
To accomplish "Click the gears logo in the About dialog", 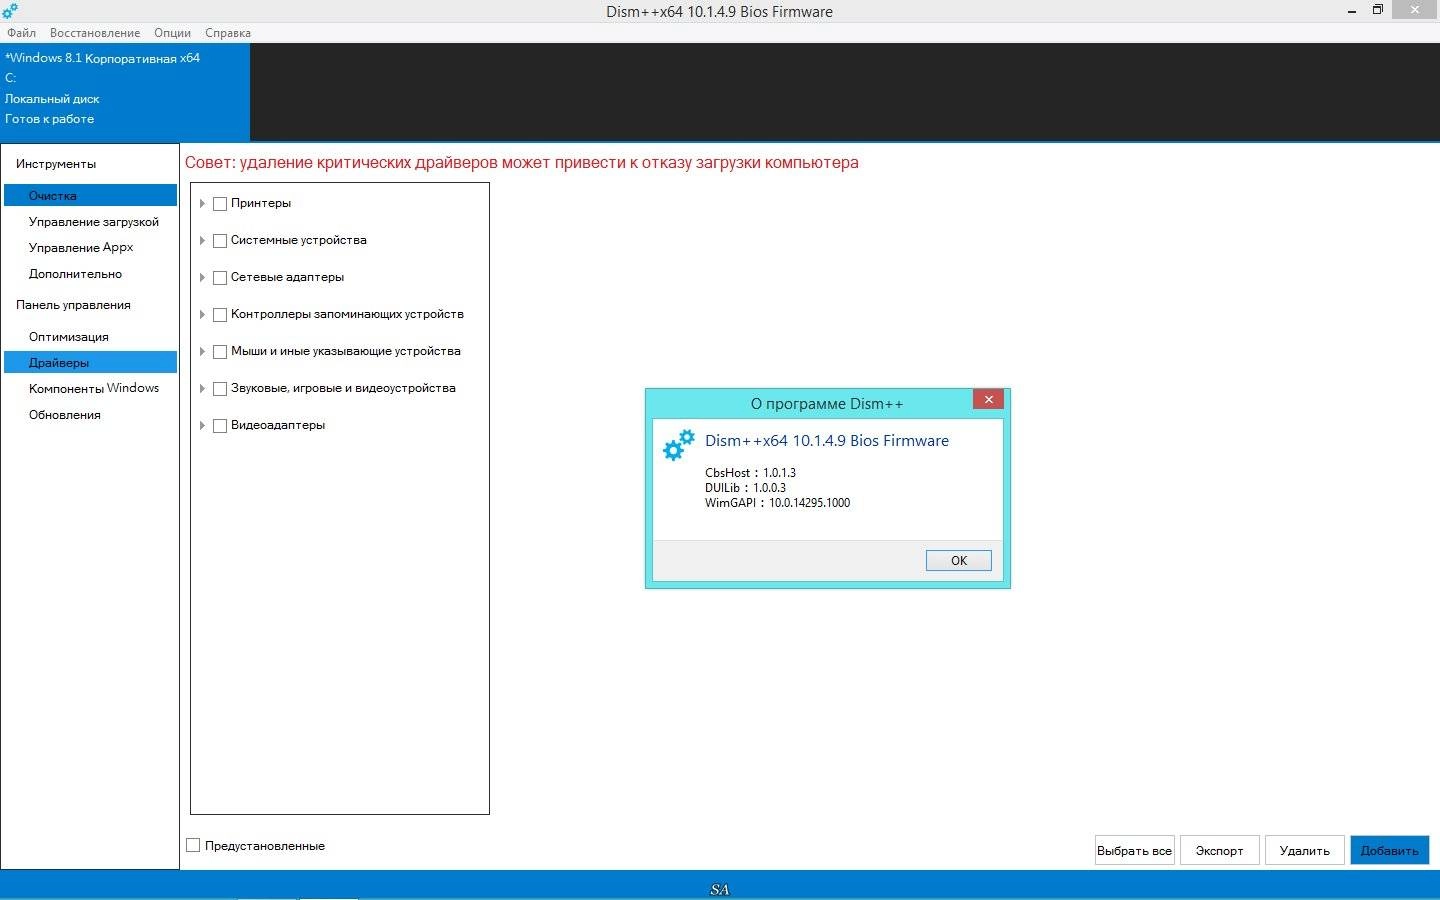I will 679,445.
